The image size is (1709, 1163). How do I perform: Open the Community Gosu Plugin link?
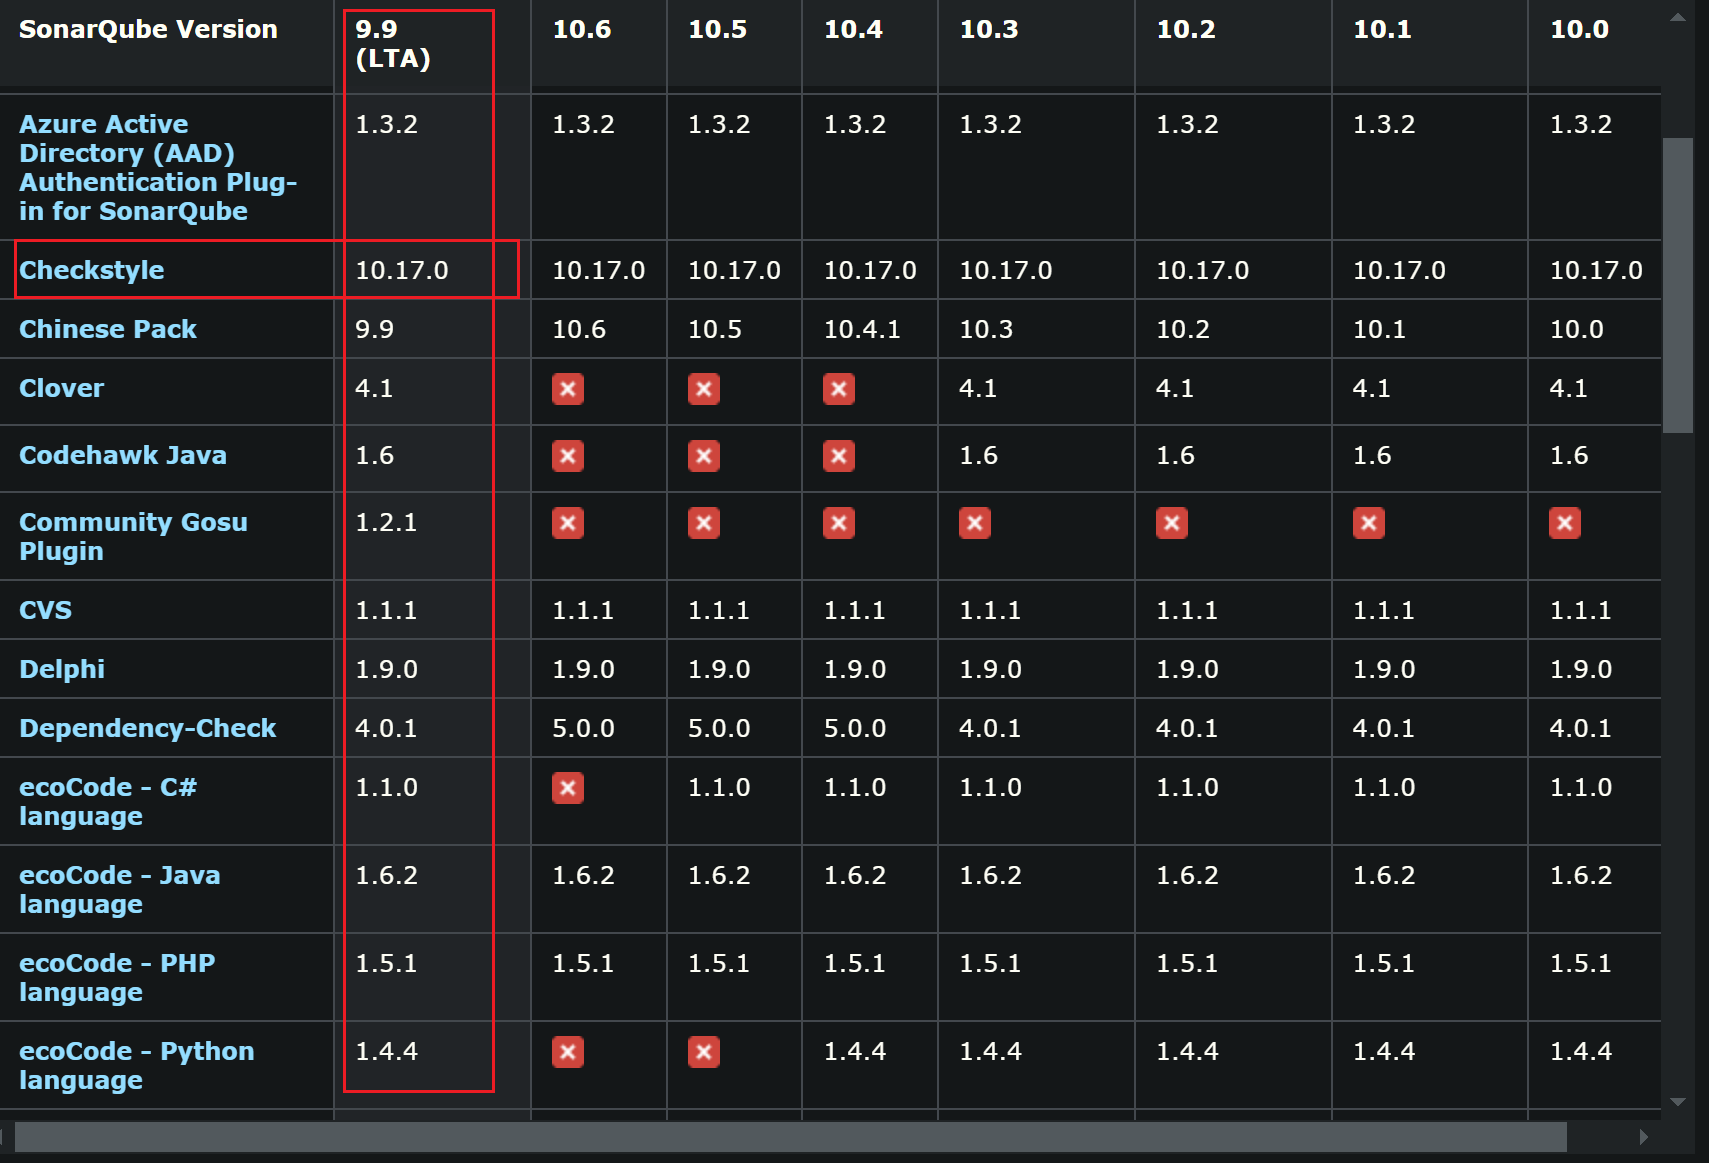click(133, 537)
